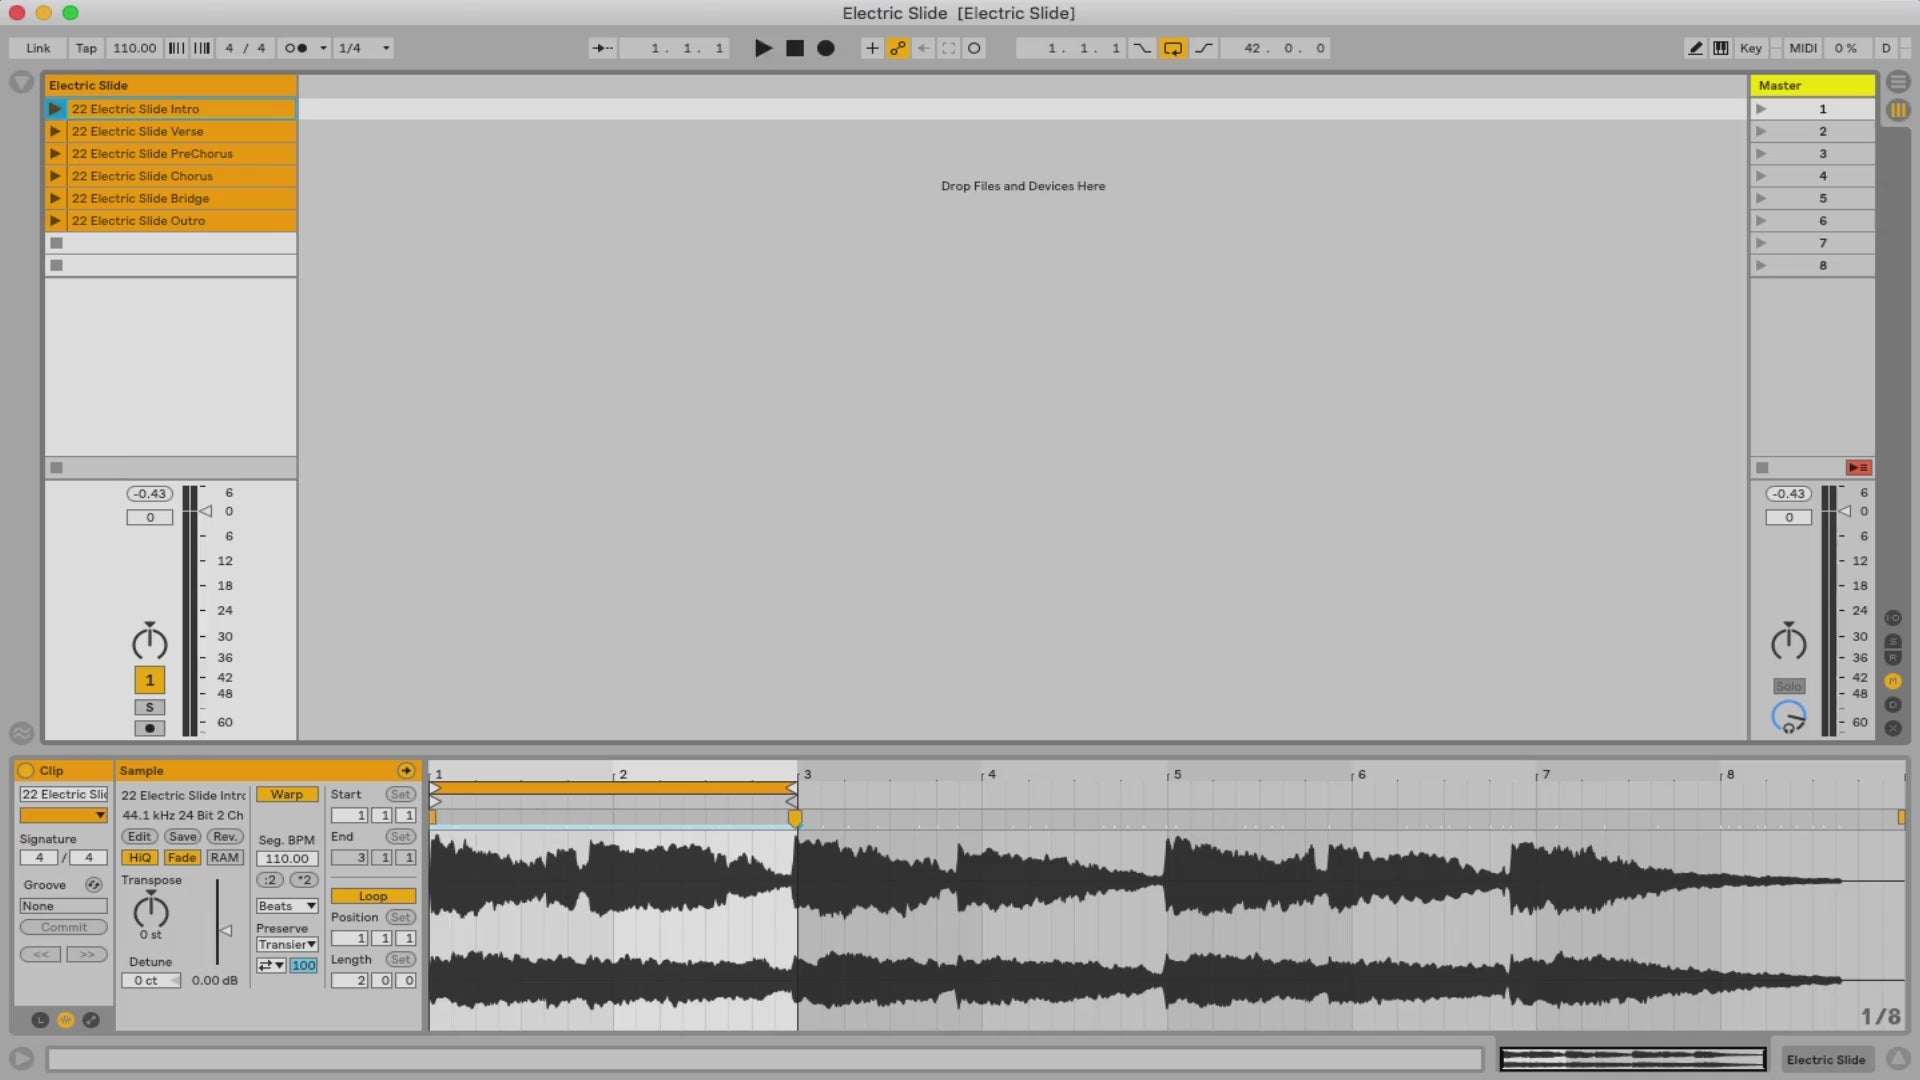Viewport: 1920px width, 1080px height.
Task: Enable automation arm in transport
Action: click(x=898, y=48)
